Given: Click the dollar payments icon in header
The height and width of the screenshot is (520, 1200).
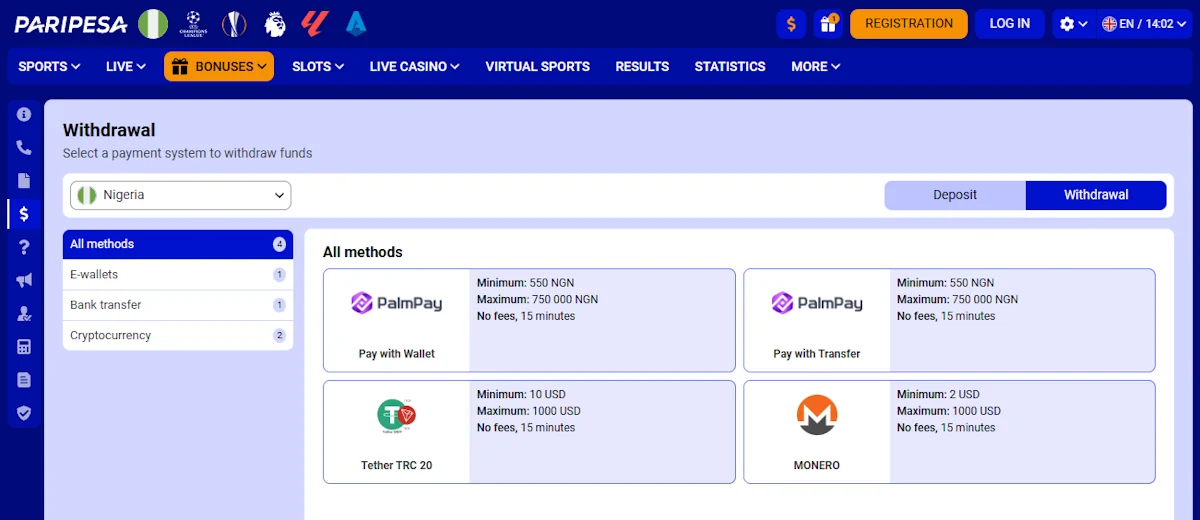Looking at the screenshot, I should click(x=791, y=24).
